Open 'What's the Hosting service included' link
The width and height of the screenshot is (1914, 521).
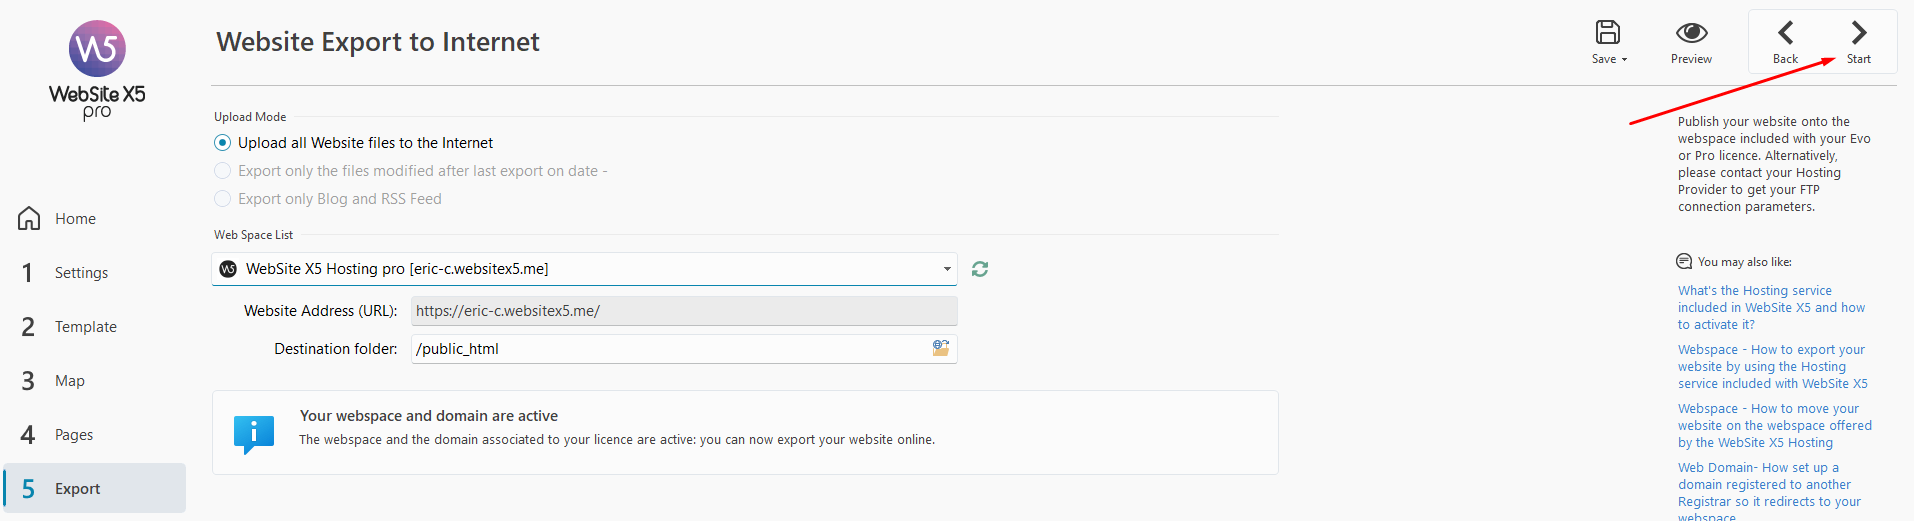click(x=1771, y=308)
